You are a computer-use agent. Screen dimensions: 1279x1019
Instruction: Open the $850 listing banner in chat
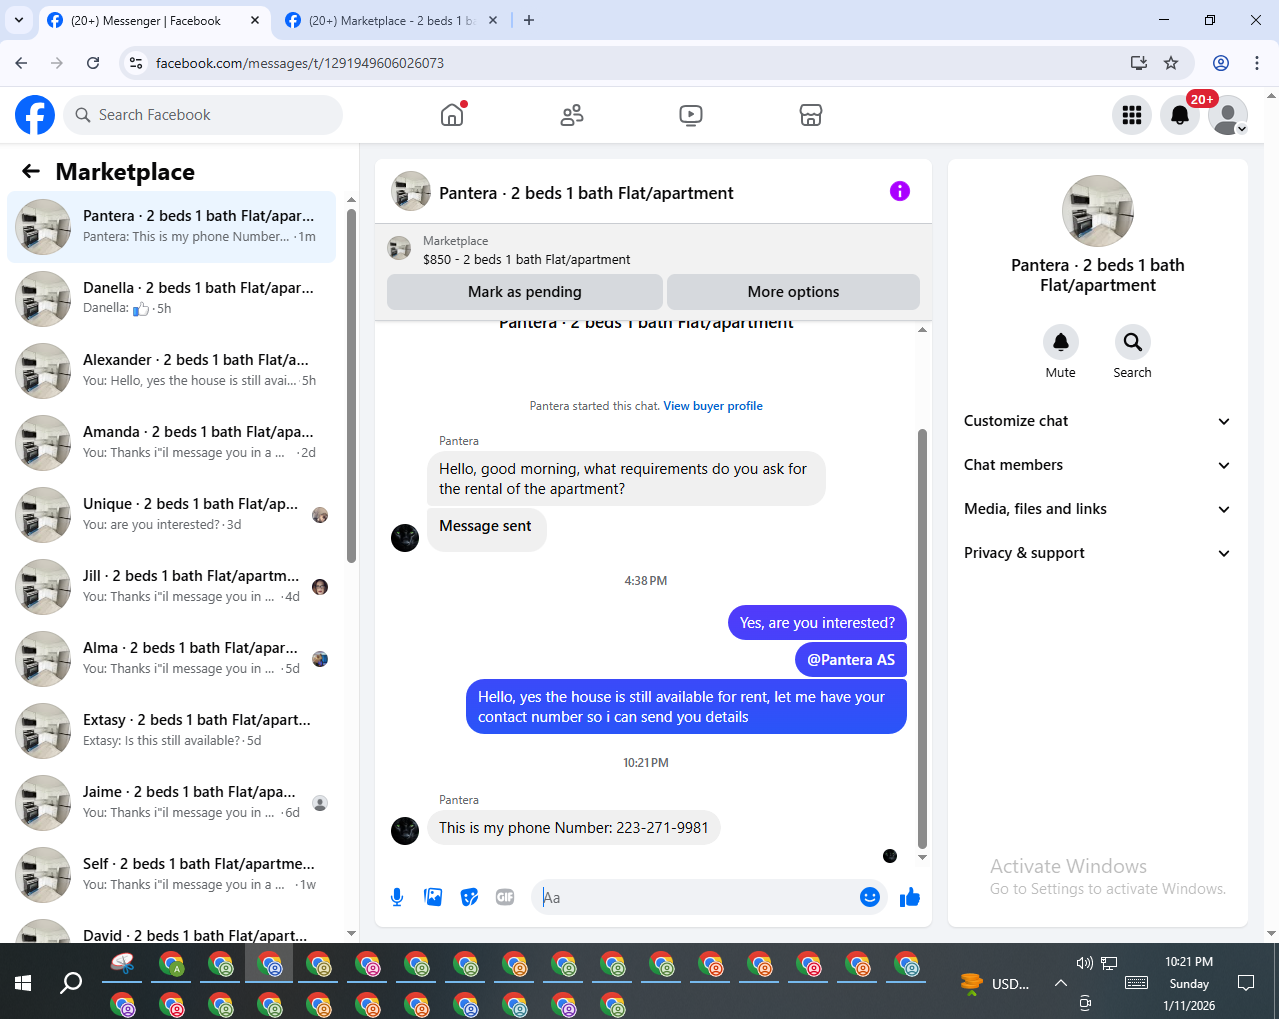pos(653,250)
